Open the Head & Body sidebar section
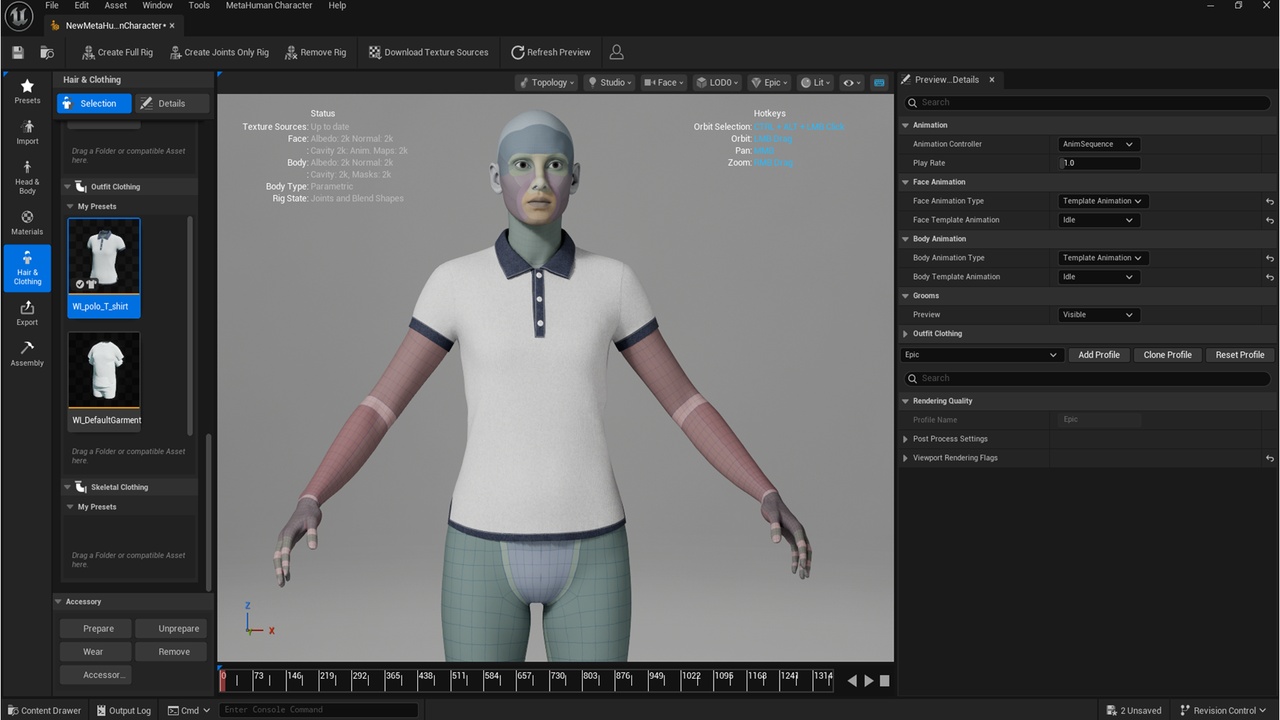The height and width of the screenshot is (720, 1280). (x=27, y=177)
